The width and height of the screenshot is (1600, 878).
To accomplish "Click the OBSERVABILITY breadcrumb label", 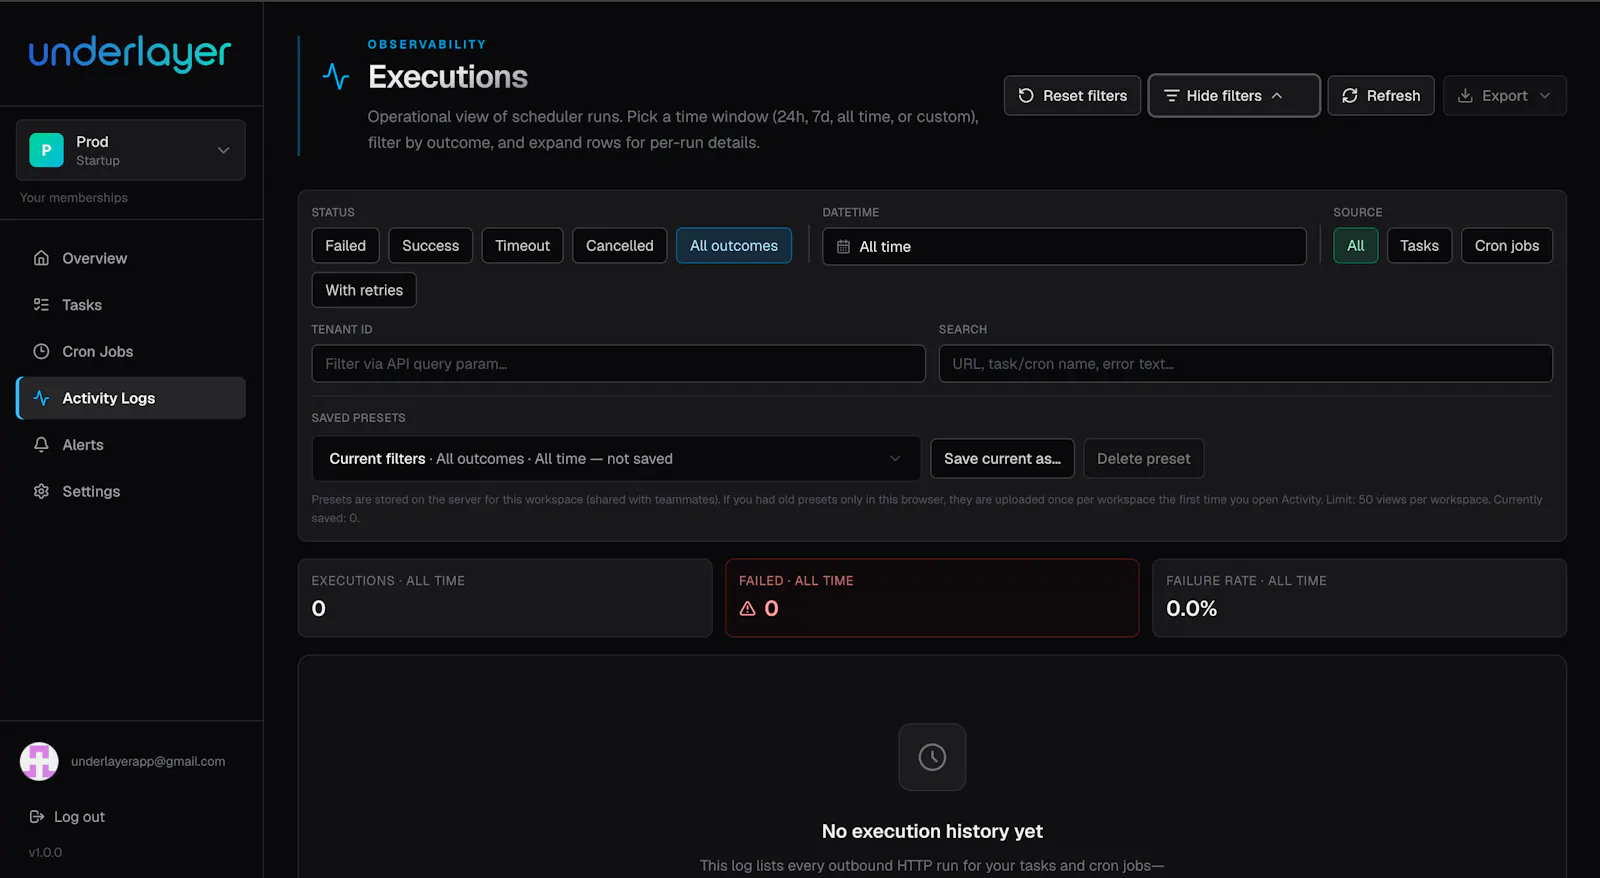I will coord(427,44).
